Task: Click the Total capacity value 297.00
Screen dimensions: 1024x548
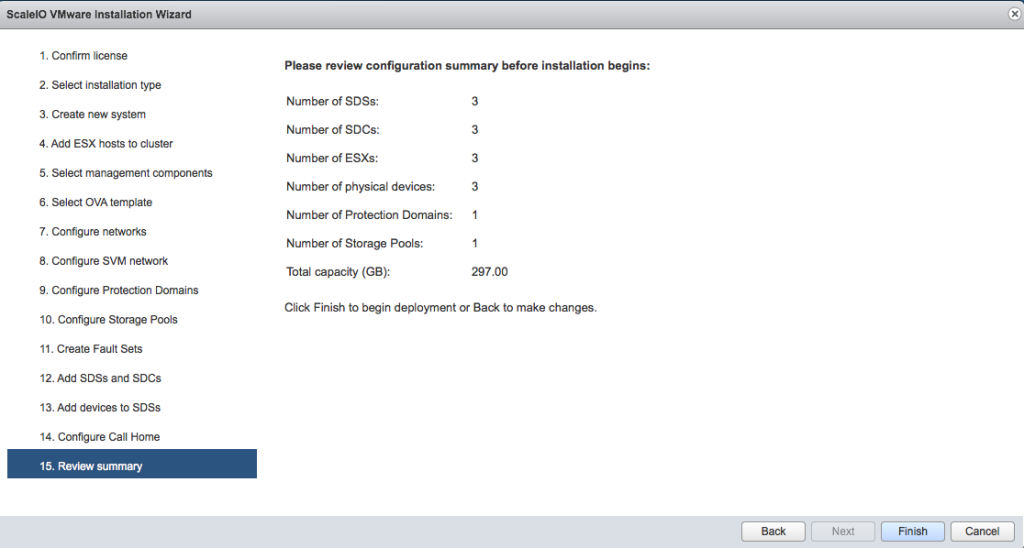Action: click(x=490, y=271)
